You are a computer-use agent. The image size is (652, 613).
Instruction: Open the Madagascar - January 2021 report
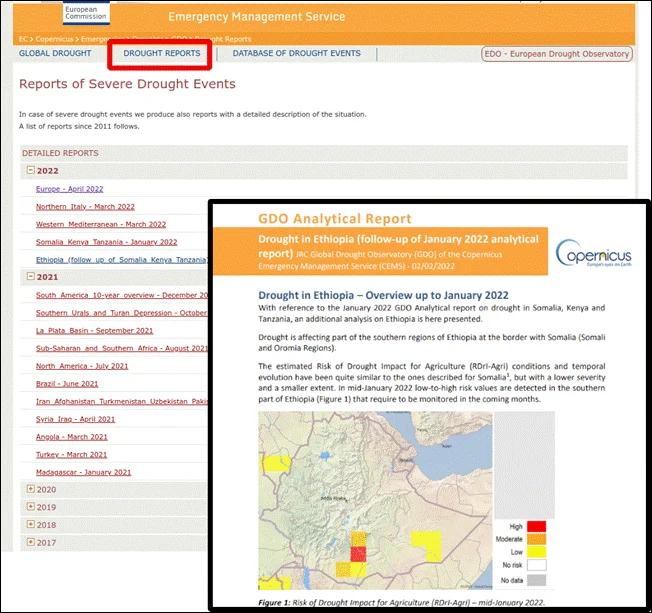(x=83, y=472)
